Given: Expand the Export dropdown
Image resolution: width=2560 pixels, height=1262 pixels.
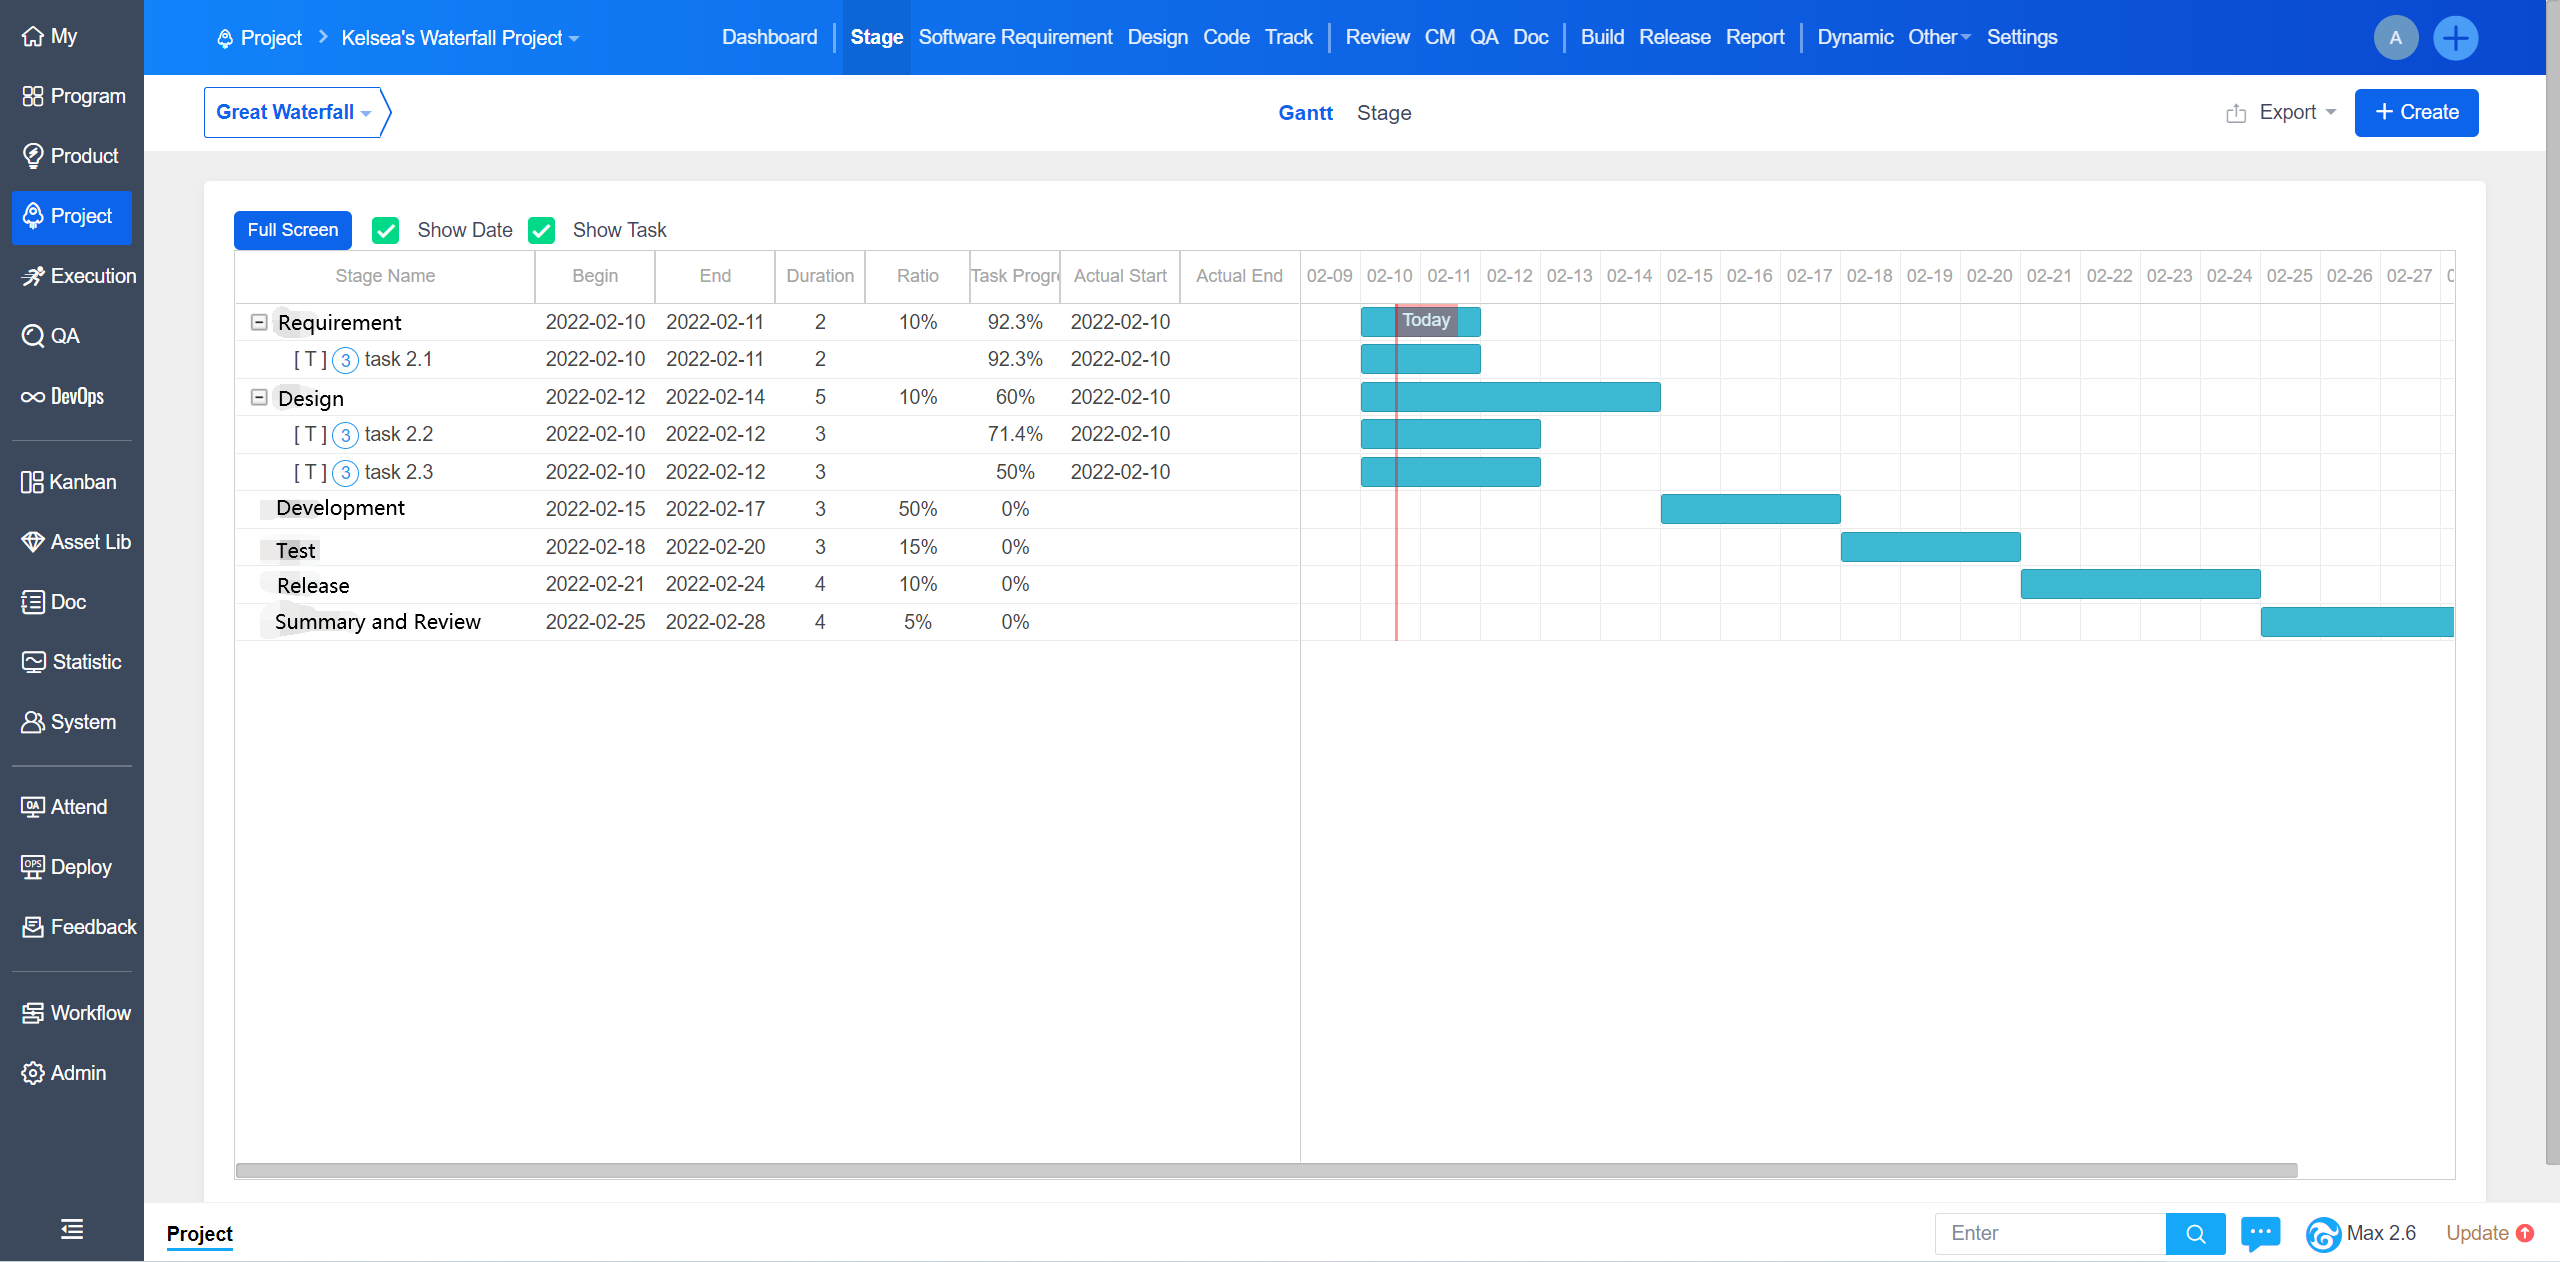Looking at the screenshot, I should point(2286,112).
